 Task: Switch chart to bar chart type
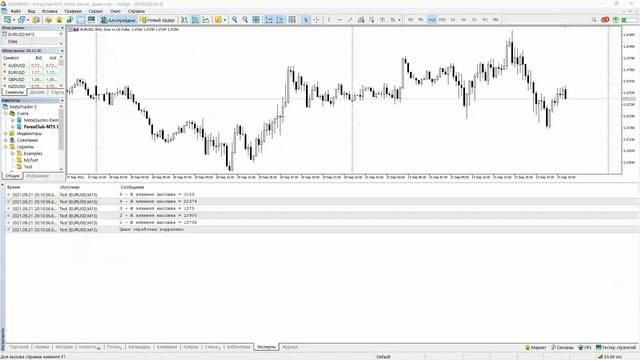184,20
